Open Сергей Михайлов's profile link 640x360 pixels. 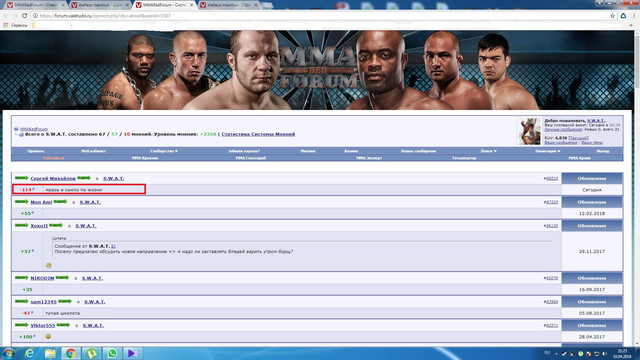[x=53, y=178]
